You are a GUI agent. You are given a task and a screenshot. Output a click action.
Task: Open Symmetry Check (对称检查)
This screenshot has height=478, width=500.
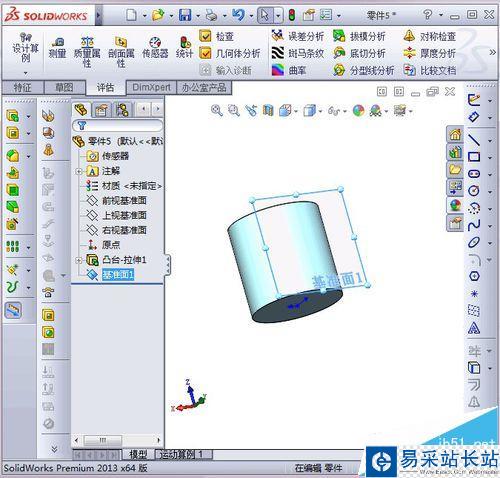click(429, 36)
